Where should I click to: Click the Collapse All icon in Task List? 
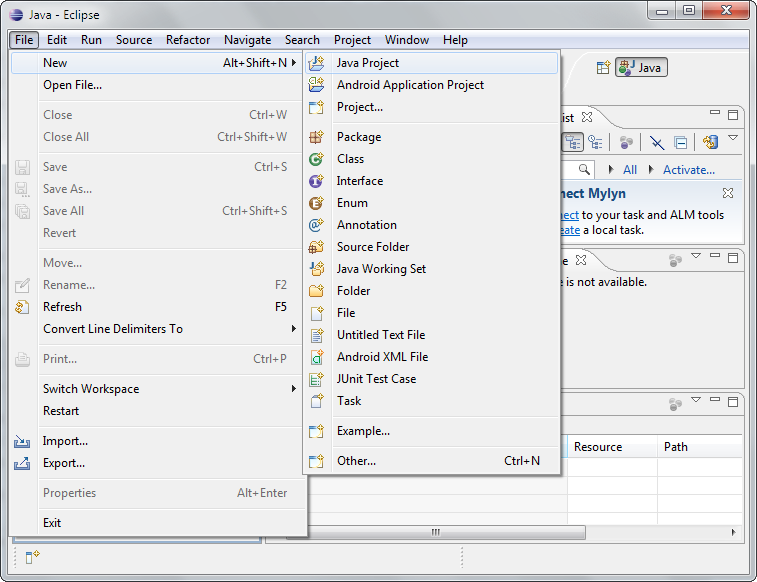[x=681, y=143]
